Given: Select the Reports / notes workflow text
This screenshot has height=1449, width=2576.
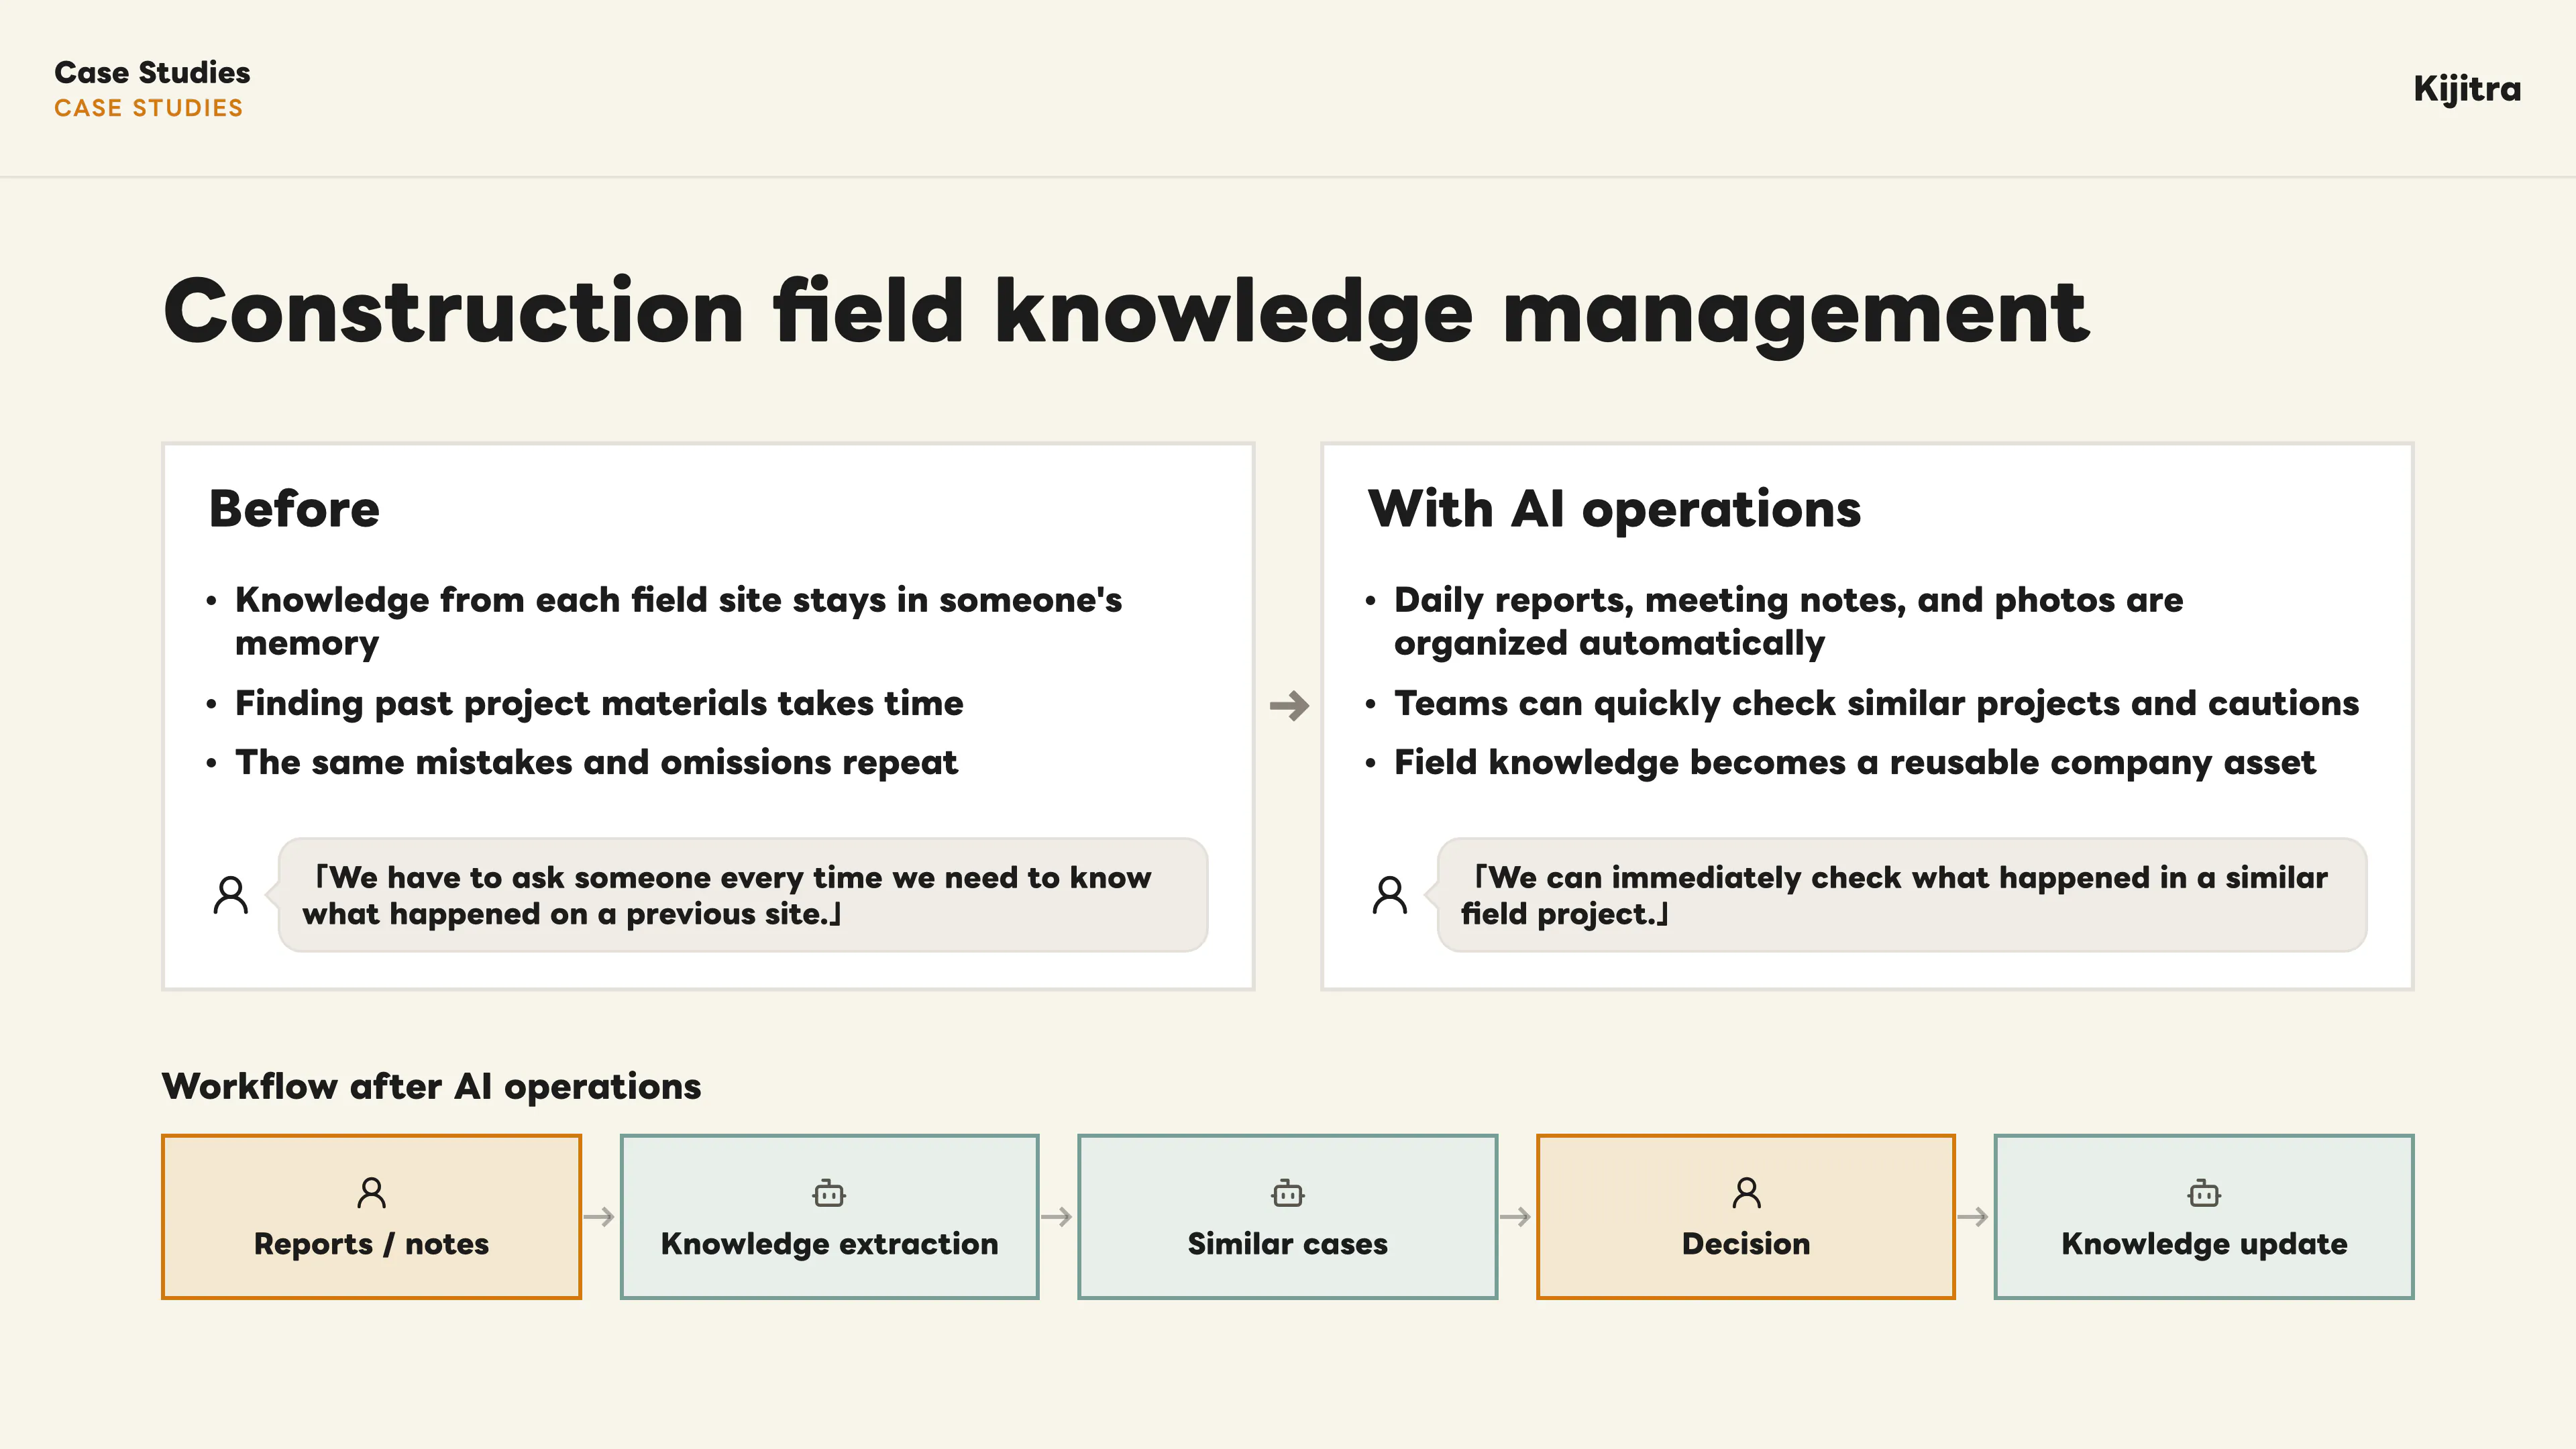Looking at the screenshot, I should click(x=371, y=1243).
